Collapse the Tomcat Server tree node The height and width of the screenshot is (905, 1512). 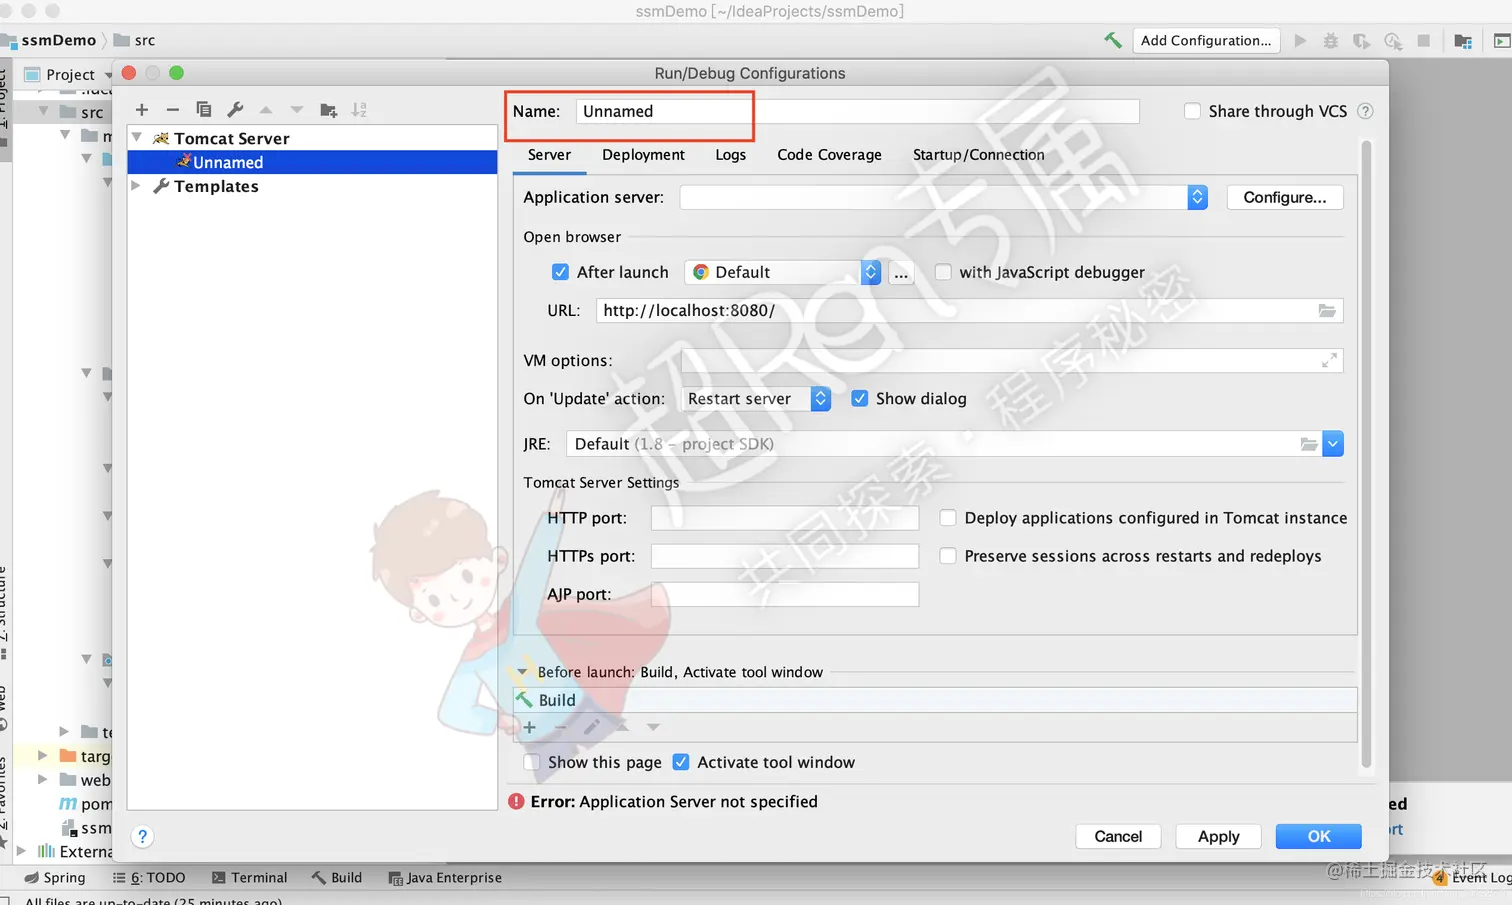137,138
